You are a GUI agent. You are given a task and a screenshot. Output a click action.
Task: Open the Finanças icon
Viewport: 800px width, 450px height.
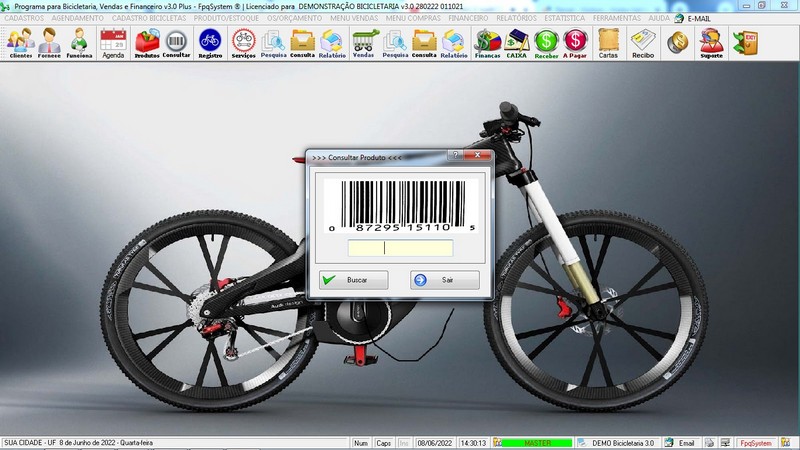487,43
